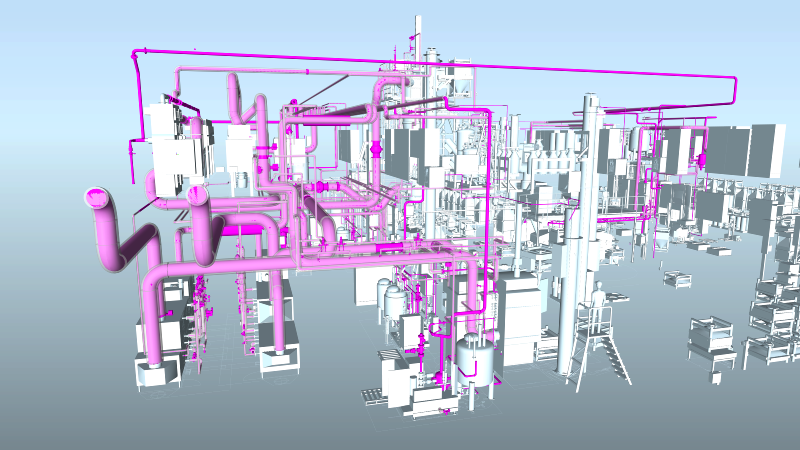Select the human figure on the platform
The width and height of the screenshot is (800, 450).
pyautogui.click(x=598, y=299)
